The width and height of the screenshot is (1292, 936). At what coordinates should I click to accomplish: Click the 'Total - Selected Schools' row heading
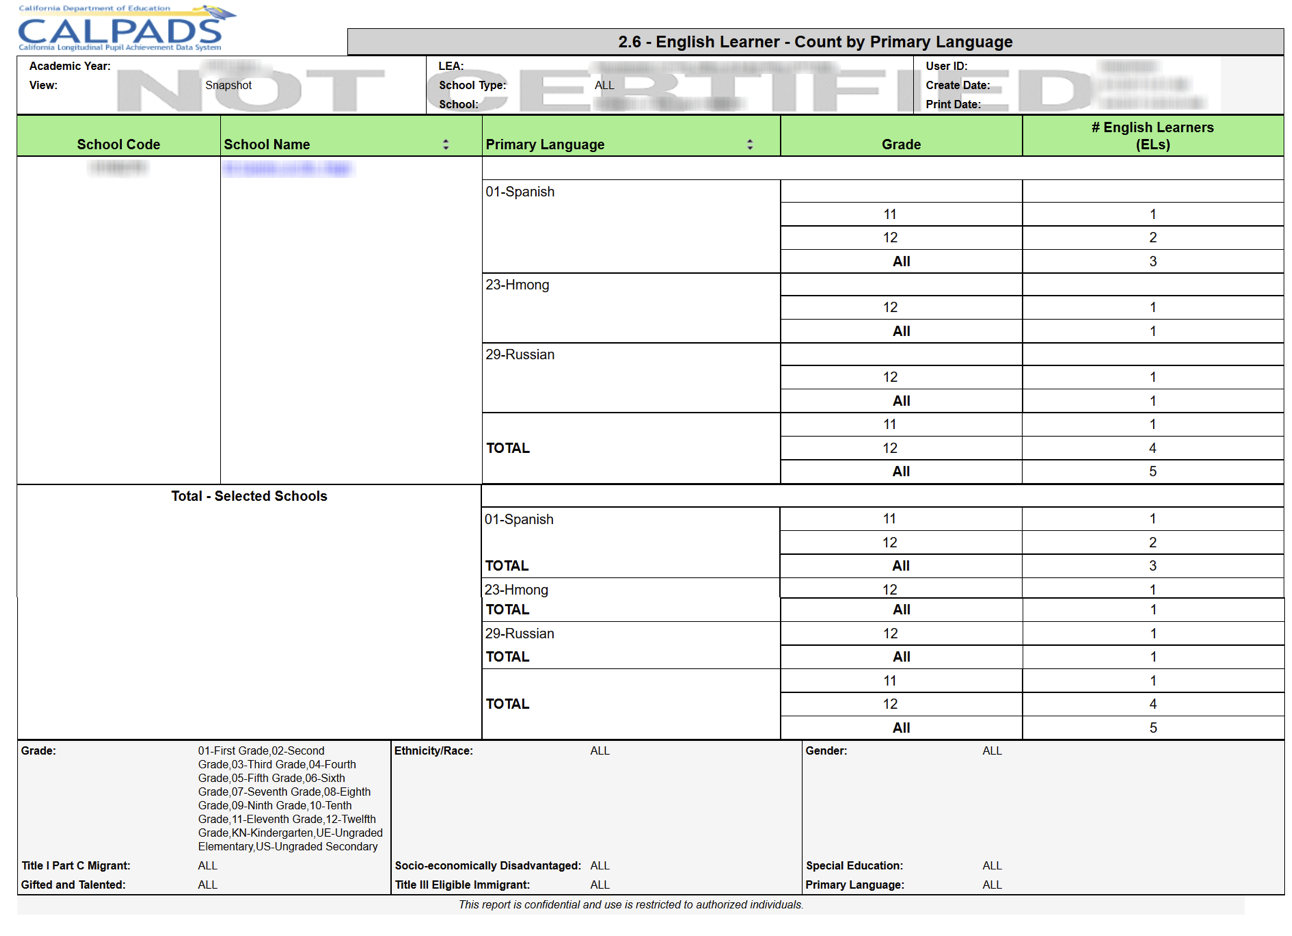(x=249, y=496)
